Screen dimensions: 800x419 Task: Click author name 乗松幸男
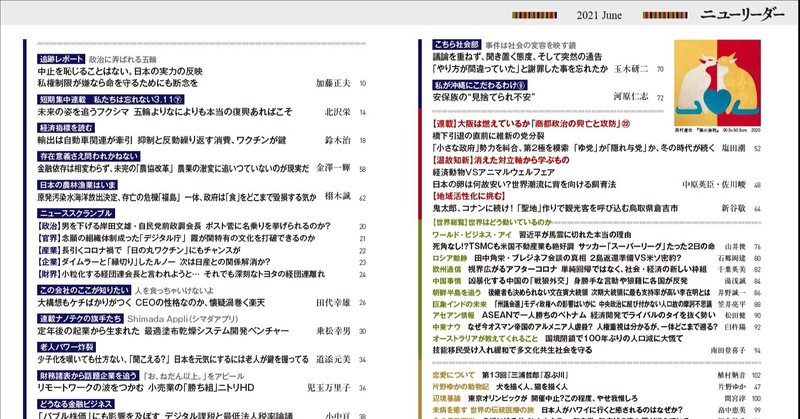coord(333,331)
